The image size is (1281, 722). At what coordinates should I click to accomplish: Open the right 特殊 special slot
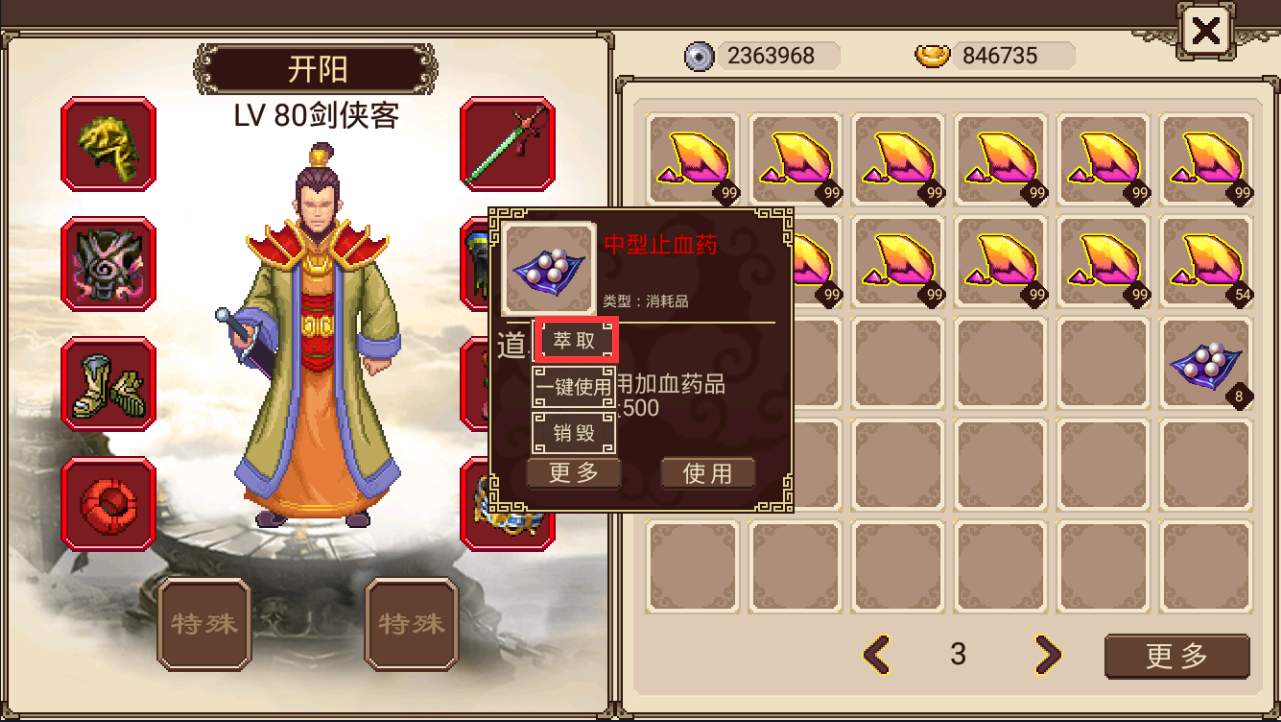tap(411, 624)
